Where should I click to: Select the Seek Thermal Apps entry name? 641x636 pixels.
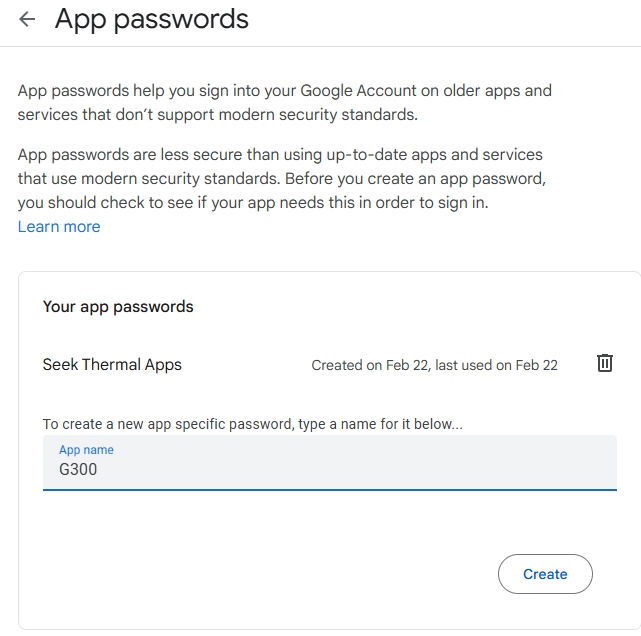tap(112, 365)
